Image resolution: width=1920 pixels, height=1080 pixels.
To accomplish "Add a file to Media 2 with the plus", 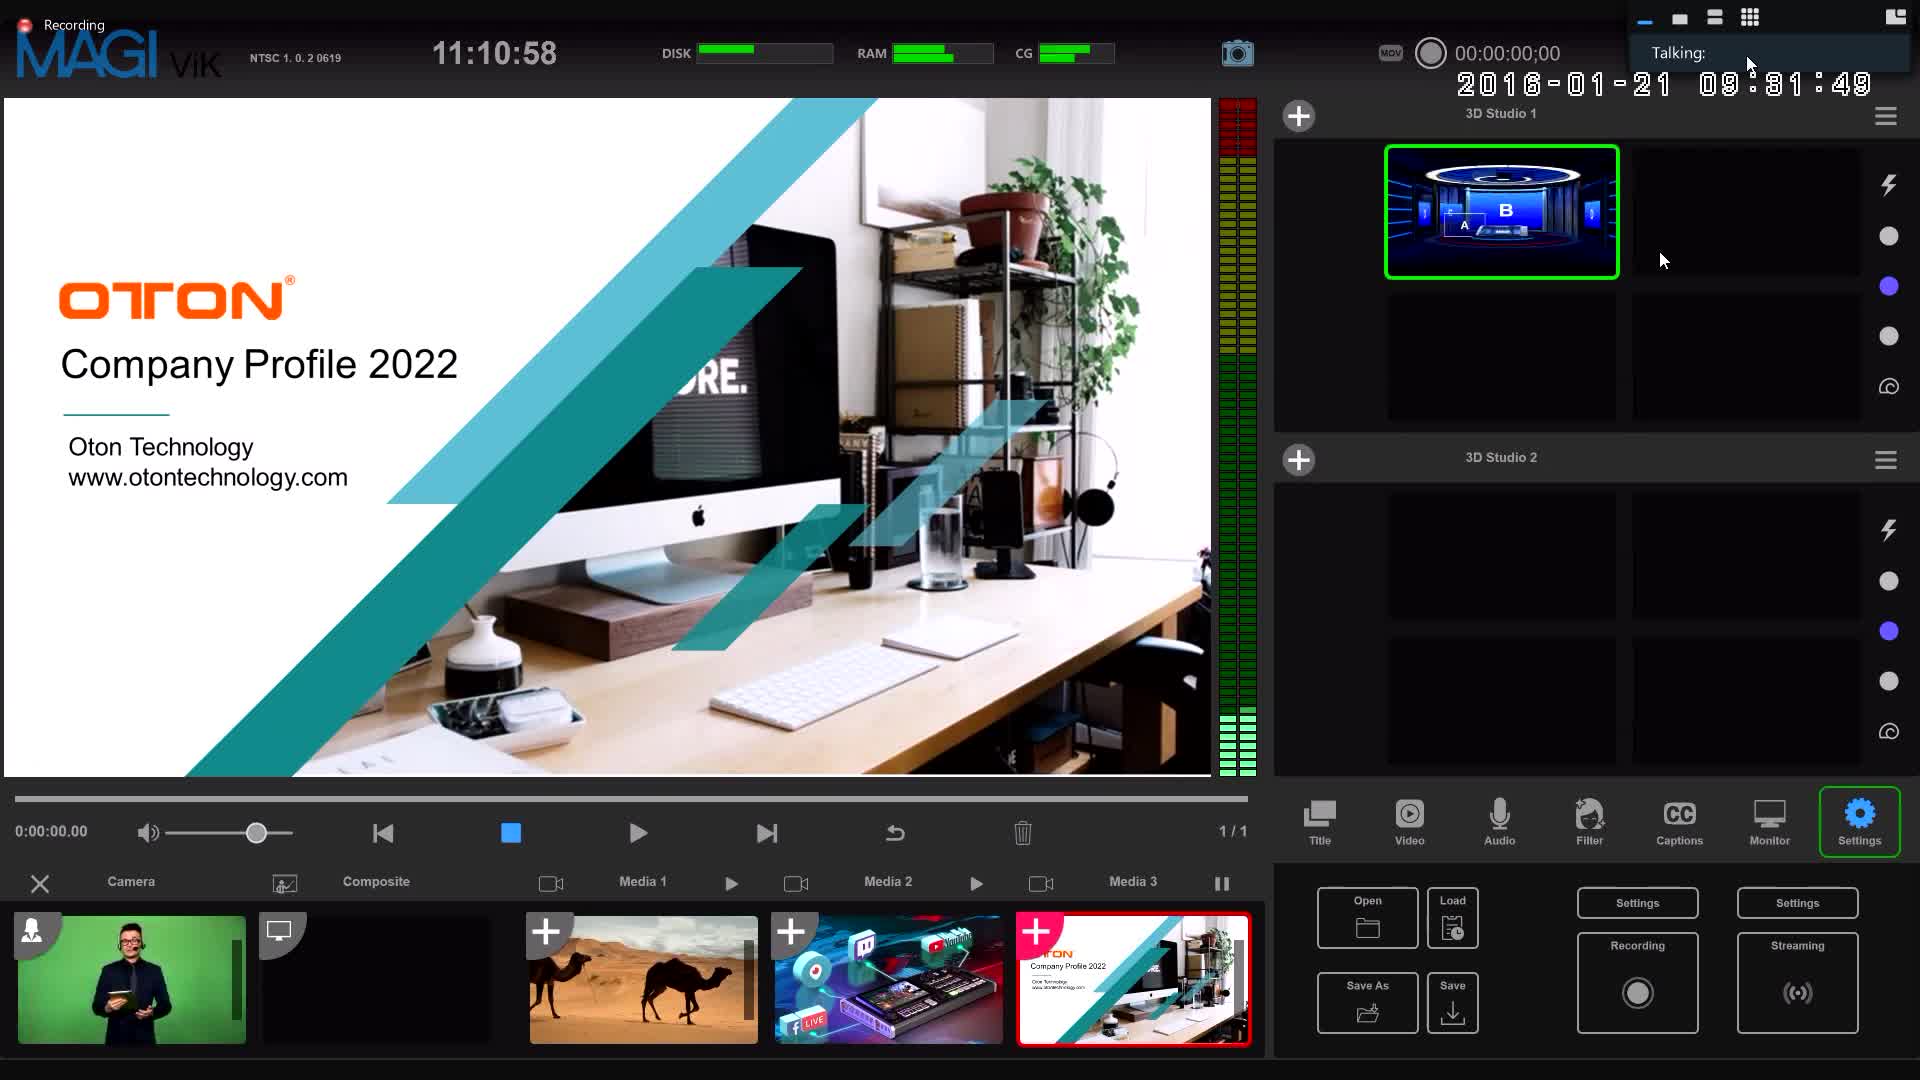I will click(x=791, y=933).
